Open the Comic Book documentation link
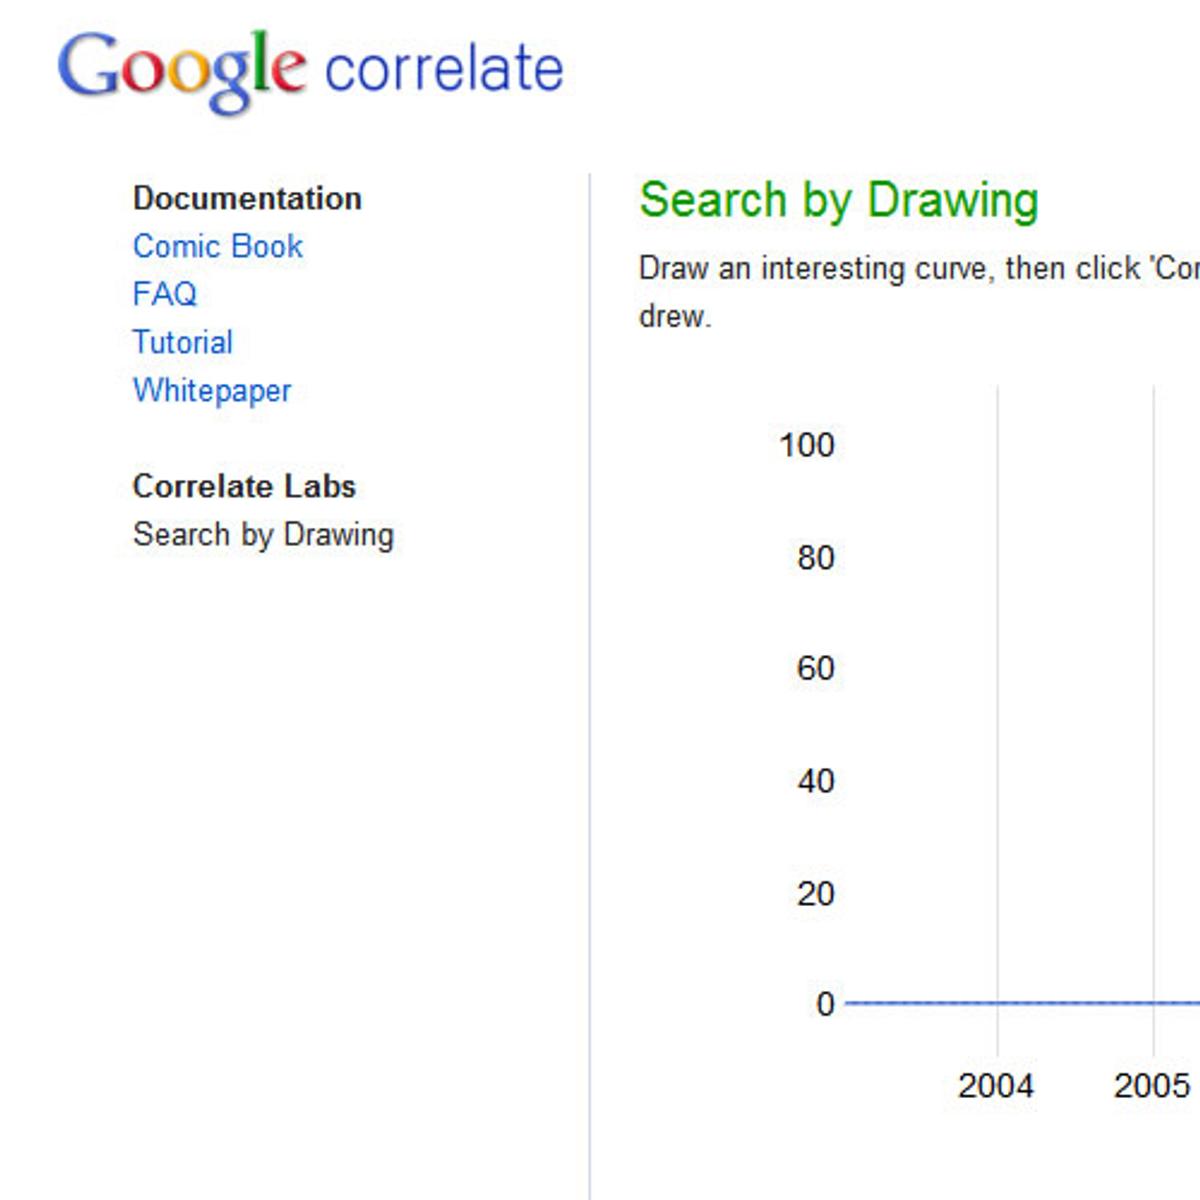Viewport: 1200px width, 1200px height. [218, 246]
